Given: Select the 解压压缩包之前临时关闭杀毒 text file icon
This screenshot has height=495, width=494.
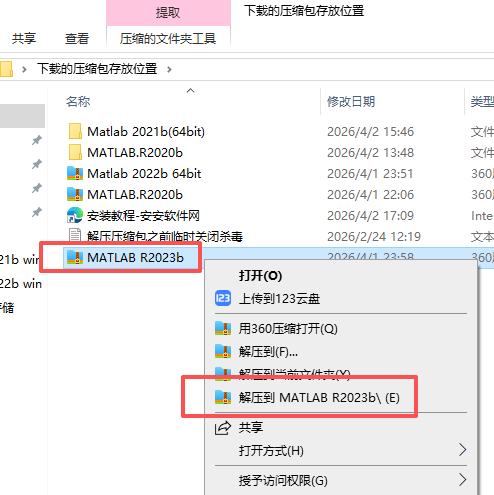Looking at the screenshot, I should (x=75, y=235).
